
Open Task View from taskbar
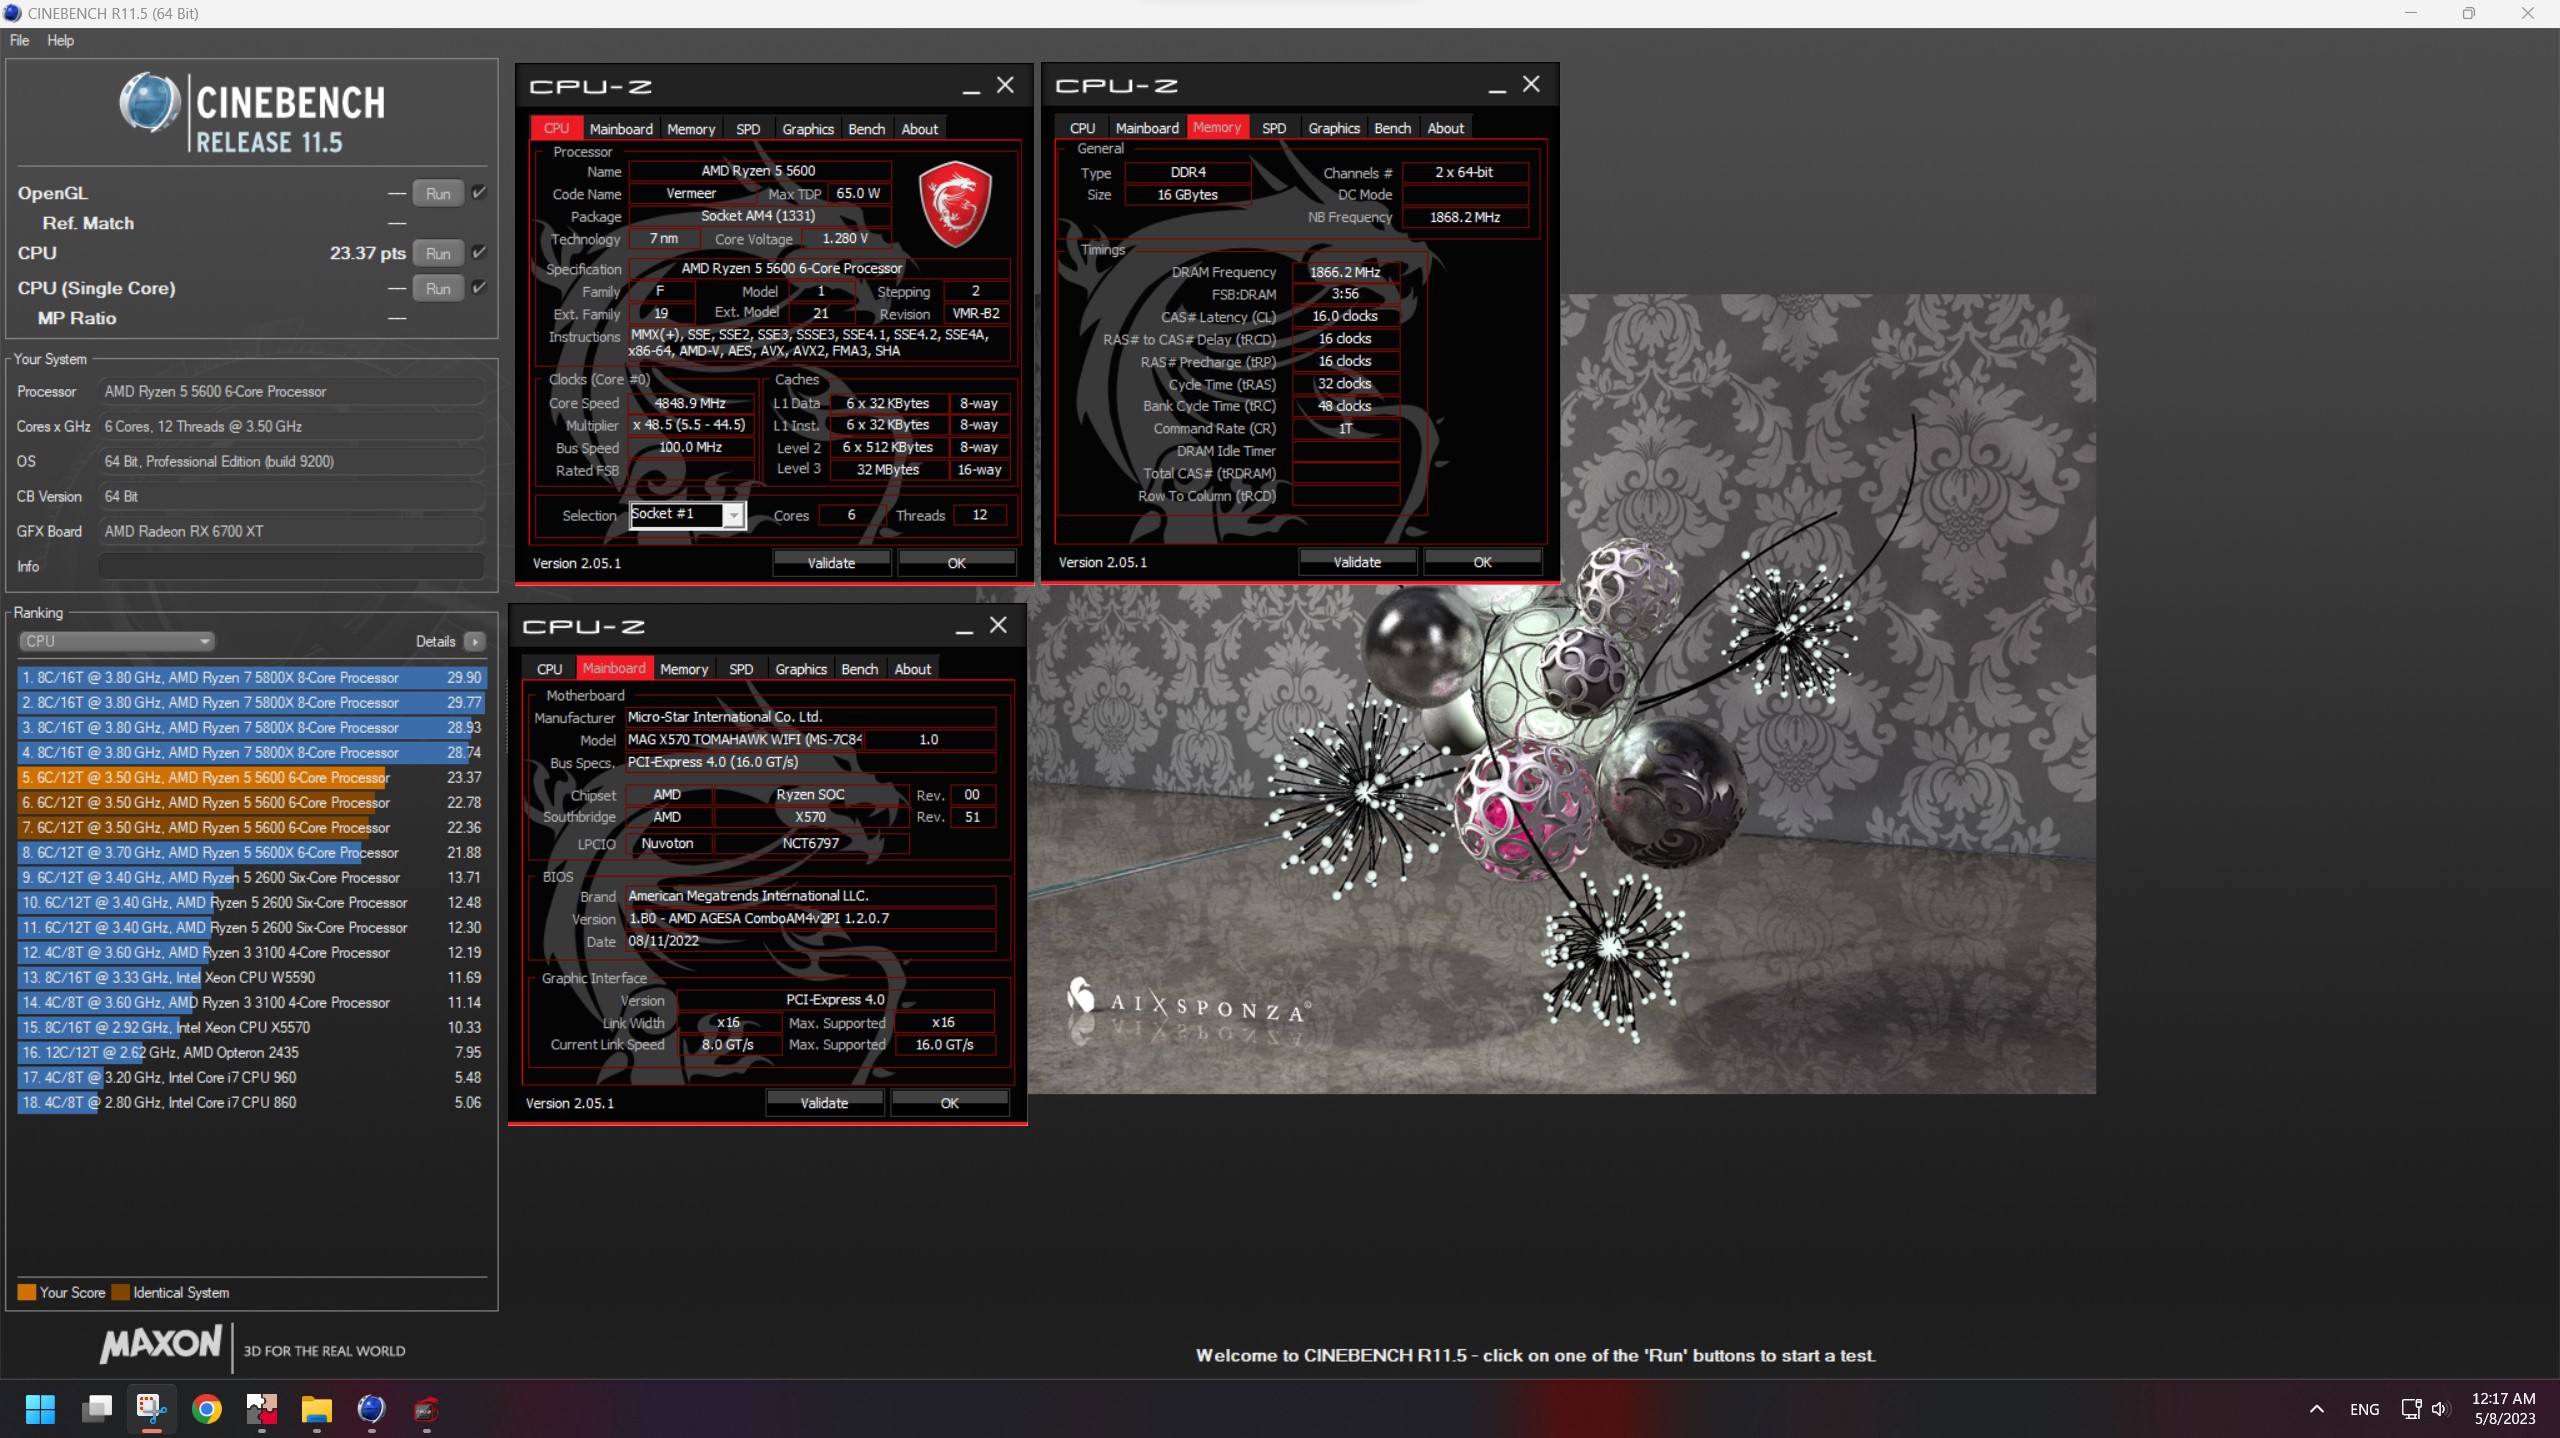pos(97,1409)
